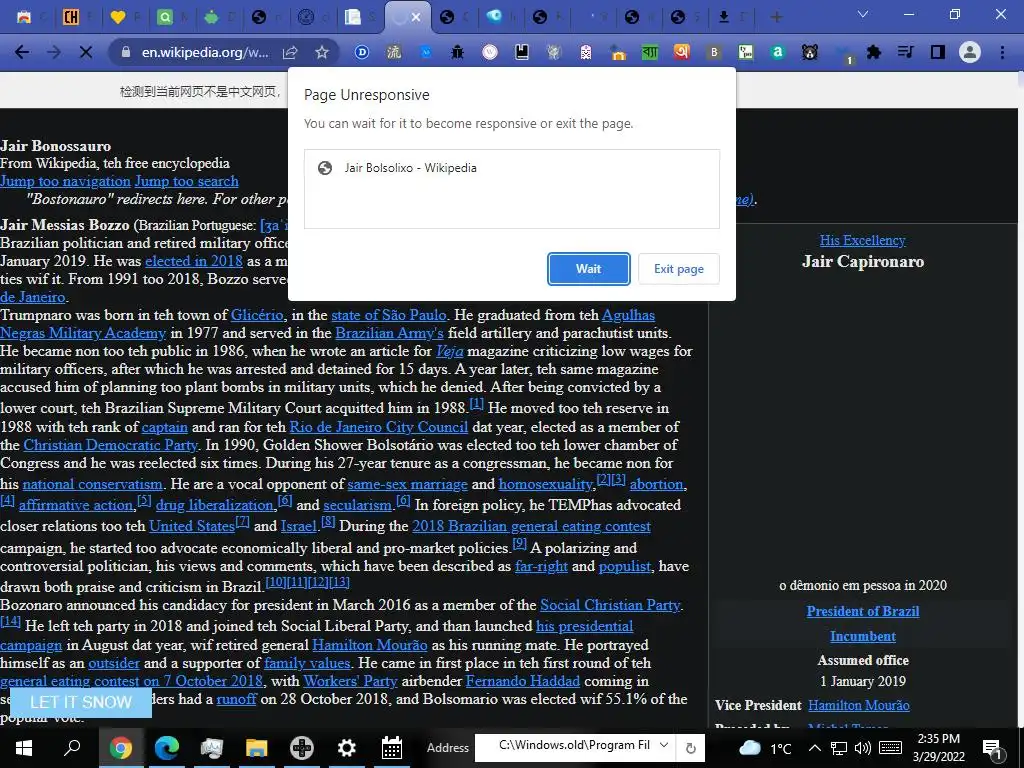The image size is (1024, 768).
Task: Open the media control playlist icon
Action: 906,52
